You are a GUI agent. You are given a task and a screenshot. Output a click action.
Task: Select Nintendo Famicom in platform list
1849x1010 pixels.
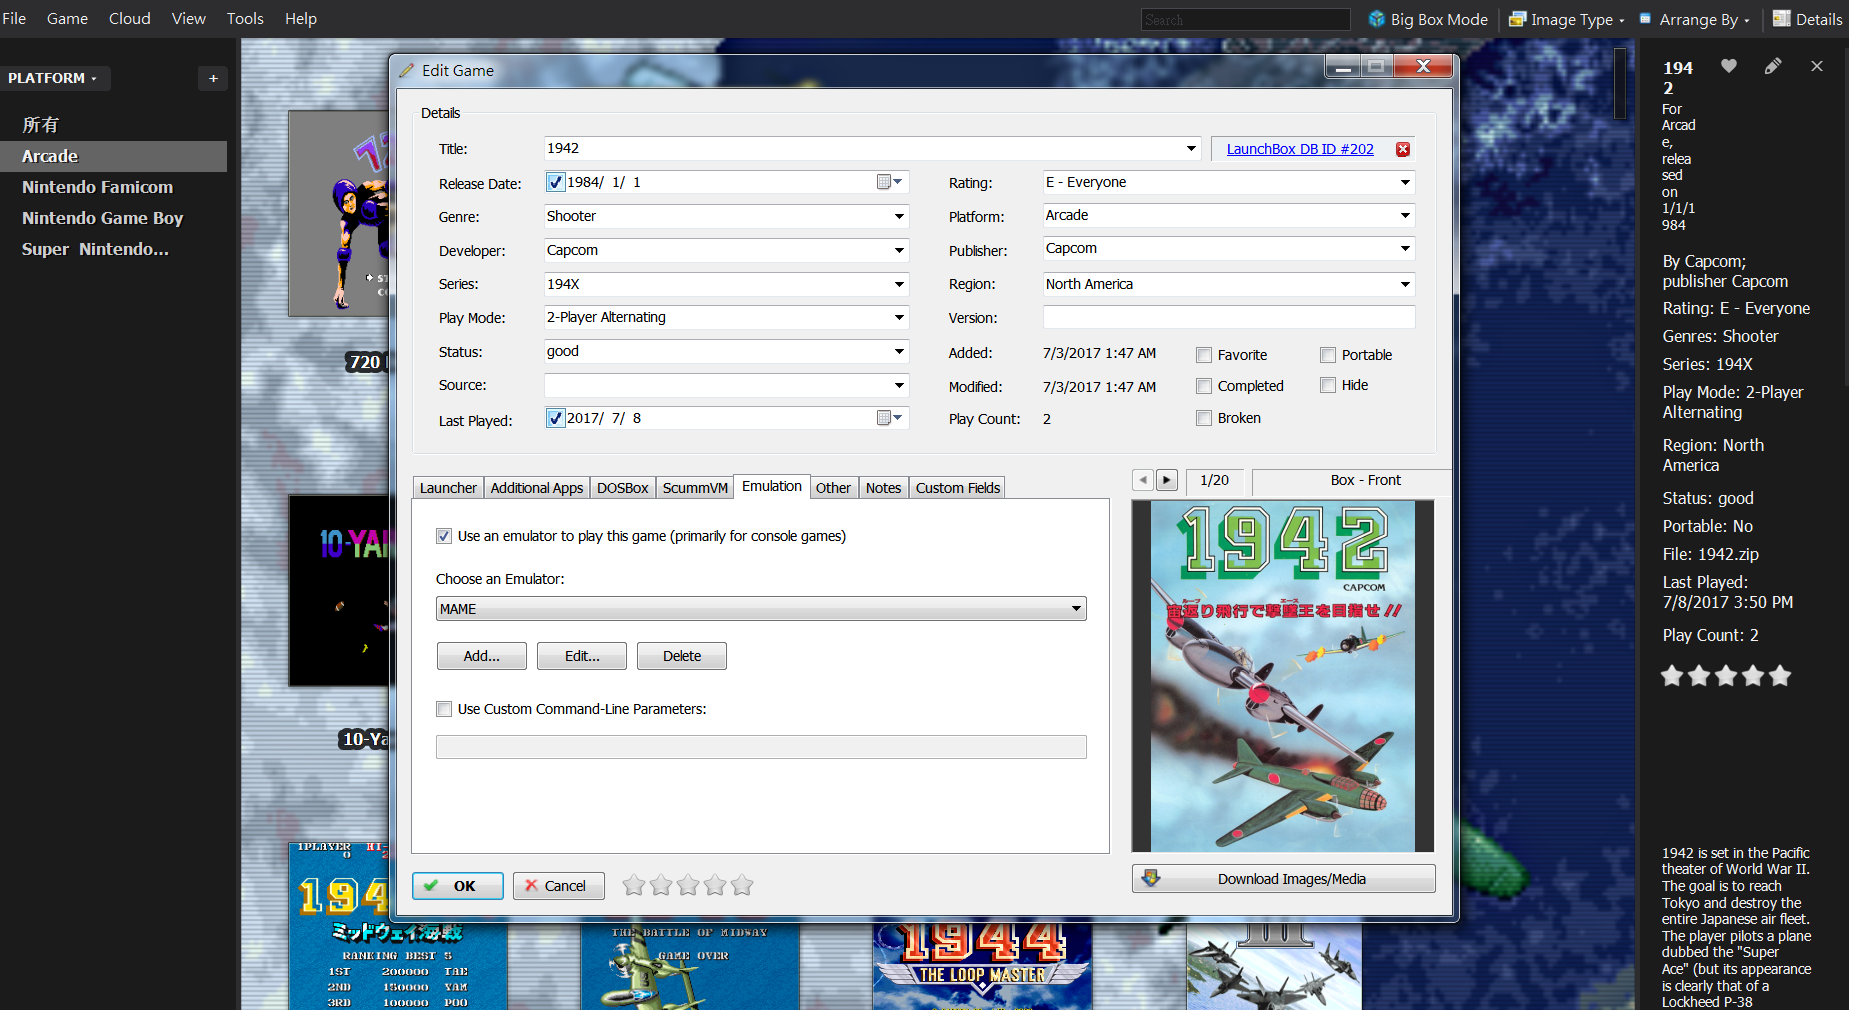point(98,187)
